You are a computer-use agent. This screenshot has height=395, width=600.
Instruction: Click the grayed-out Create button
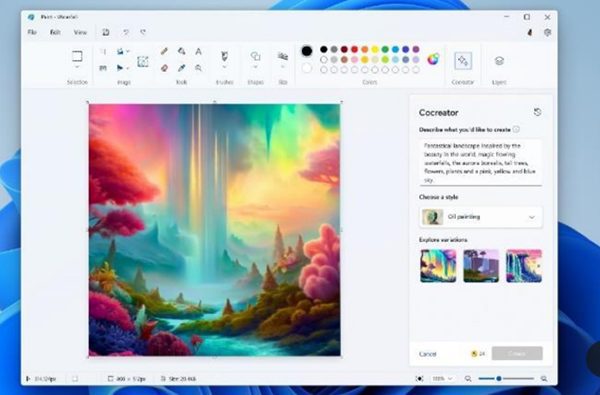[x=517, y=353]
